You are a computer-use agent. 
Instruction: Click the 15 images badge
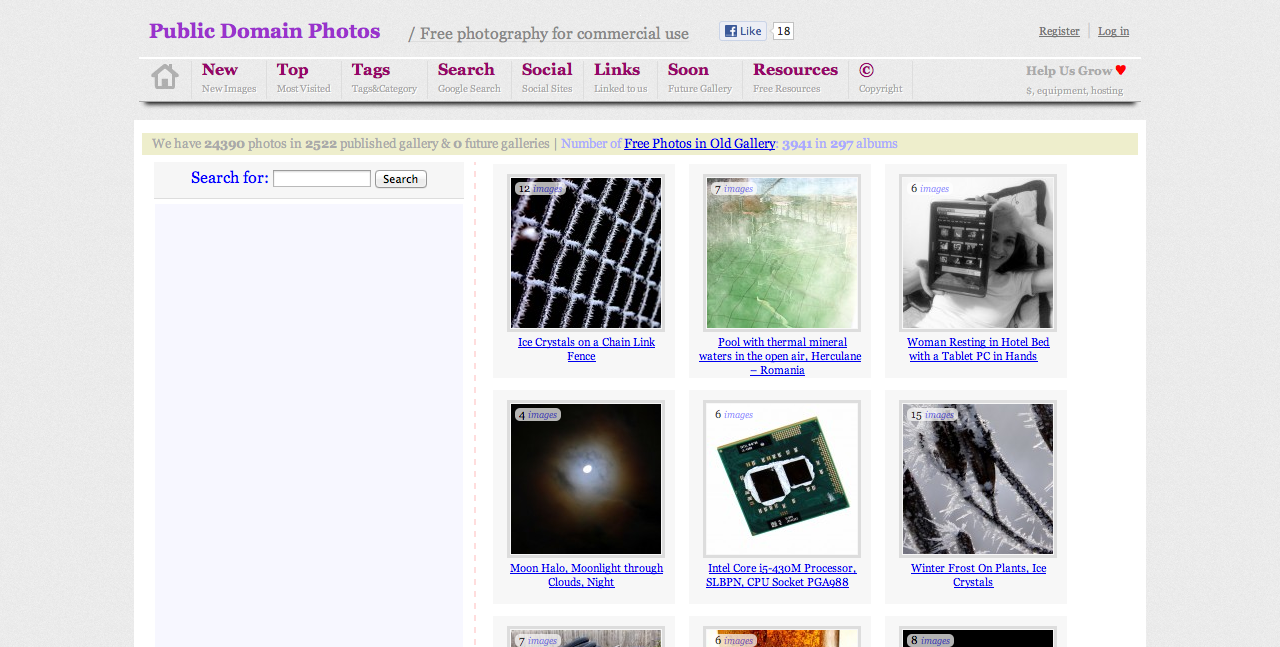tap(932, 414)
